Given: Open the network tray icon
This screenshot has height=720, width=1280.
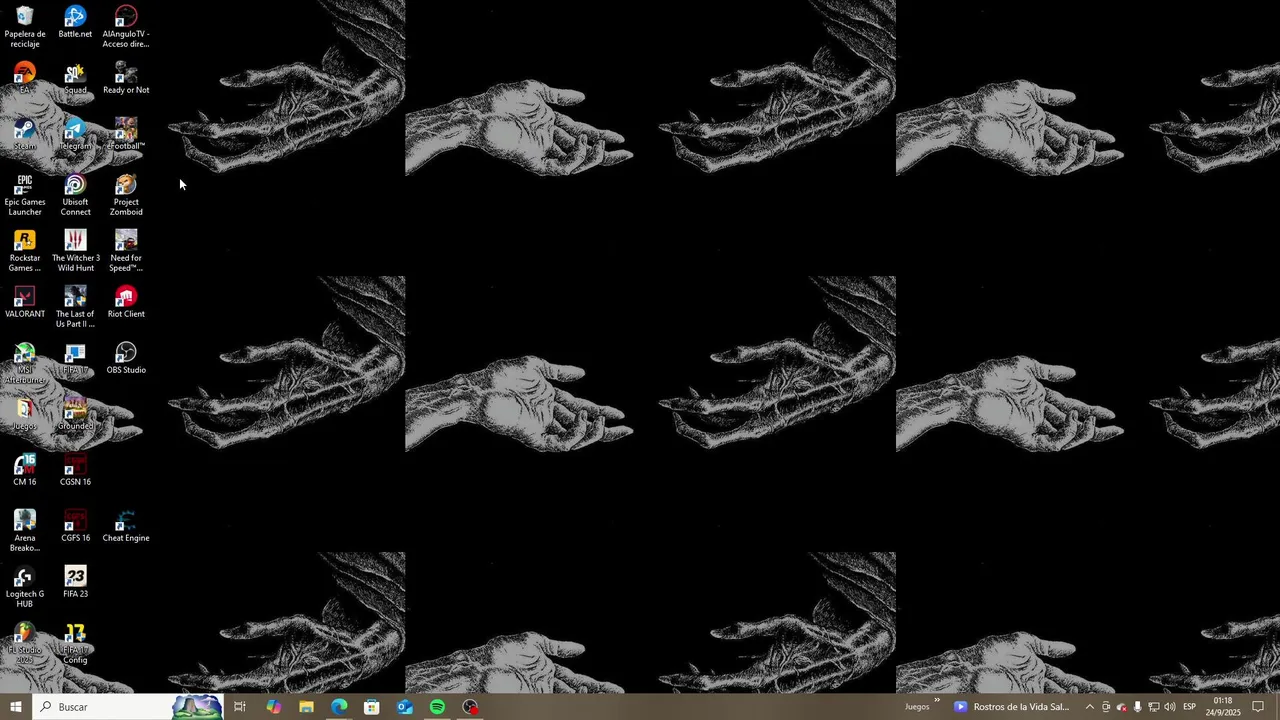Looking at the screenshot, I should (1154, 707).
